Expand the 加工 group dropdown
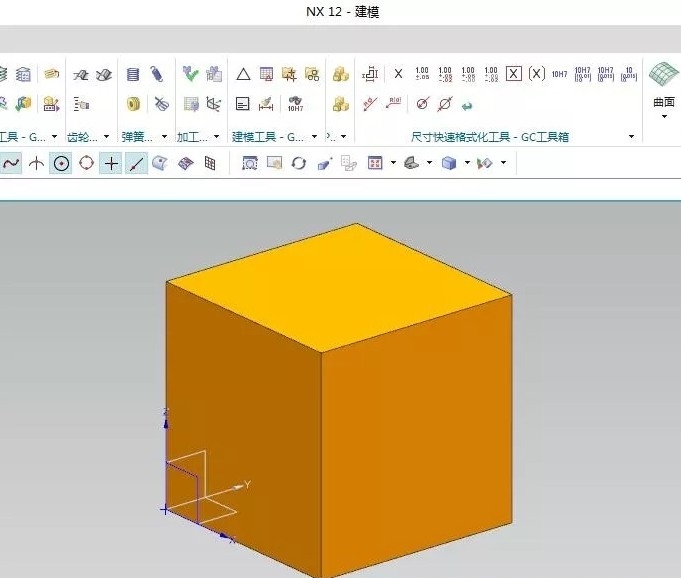Image resolution: width=681 pixels, height=578 pixels. click(x=216, y=137)
